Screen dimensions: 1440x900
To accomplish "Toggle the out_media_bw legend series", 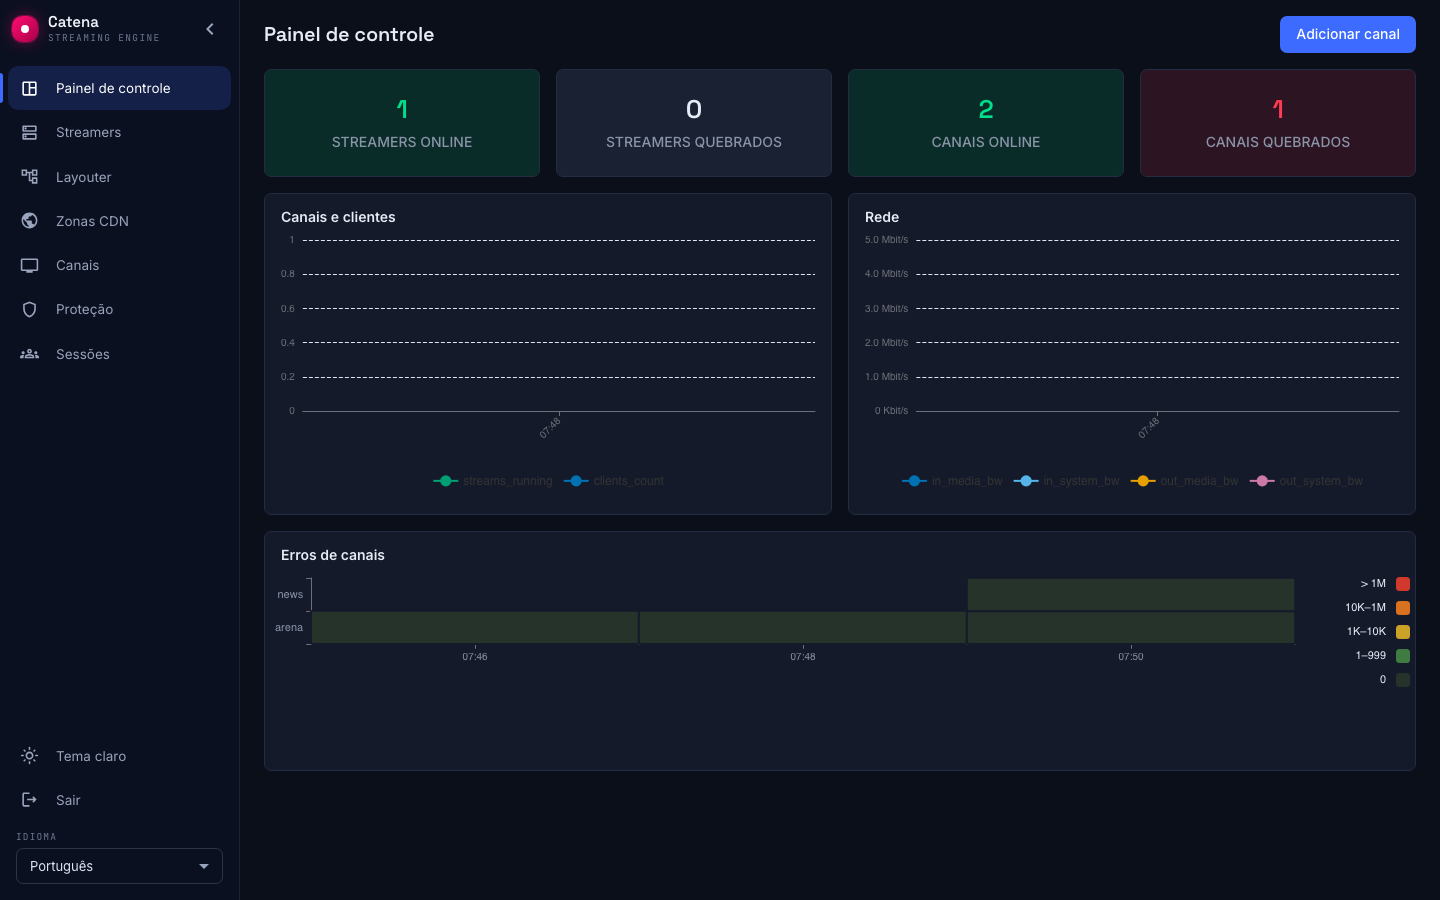I will (x=1185, y=481).
